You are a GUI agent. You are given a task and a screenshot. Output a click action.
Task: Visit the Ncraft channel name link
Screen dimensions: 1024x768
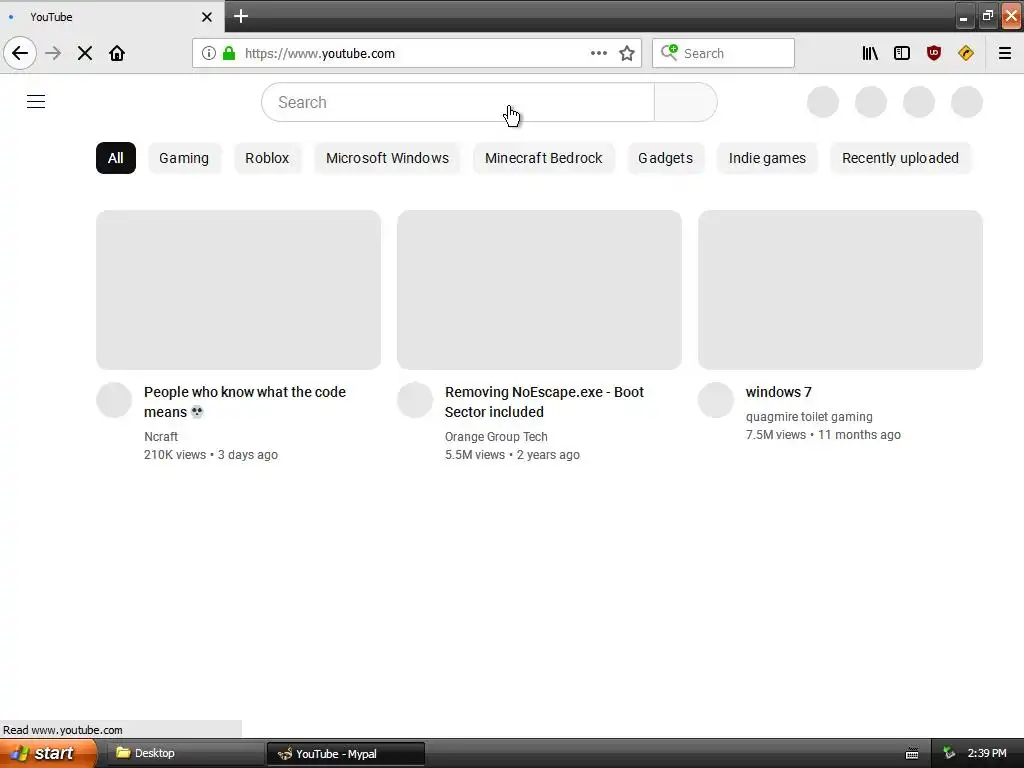pyautogui.click(x=161, y=436)
